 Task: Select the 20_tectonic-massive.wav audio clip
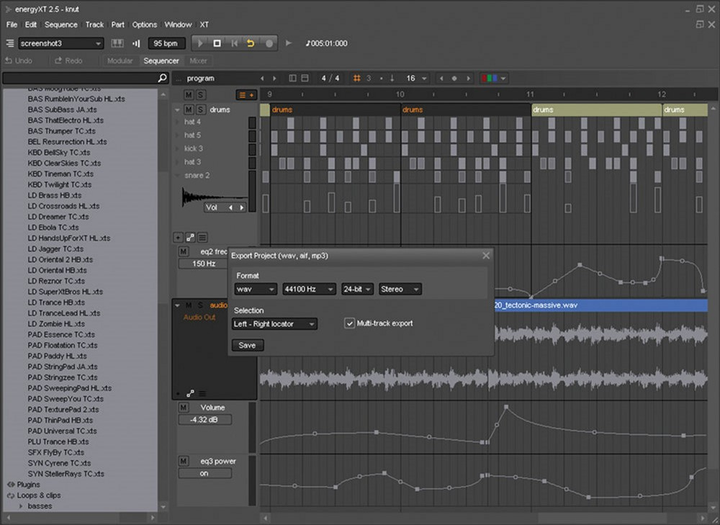(x=601, y=305)
